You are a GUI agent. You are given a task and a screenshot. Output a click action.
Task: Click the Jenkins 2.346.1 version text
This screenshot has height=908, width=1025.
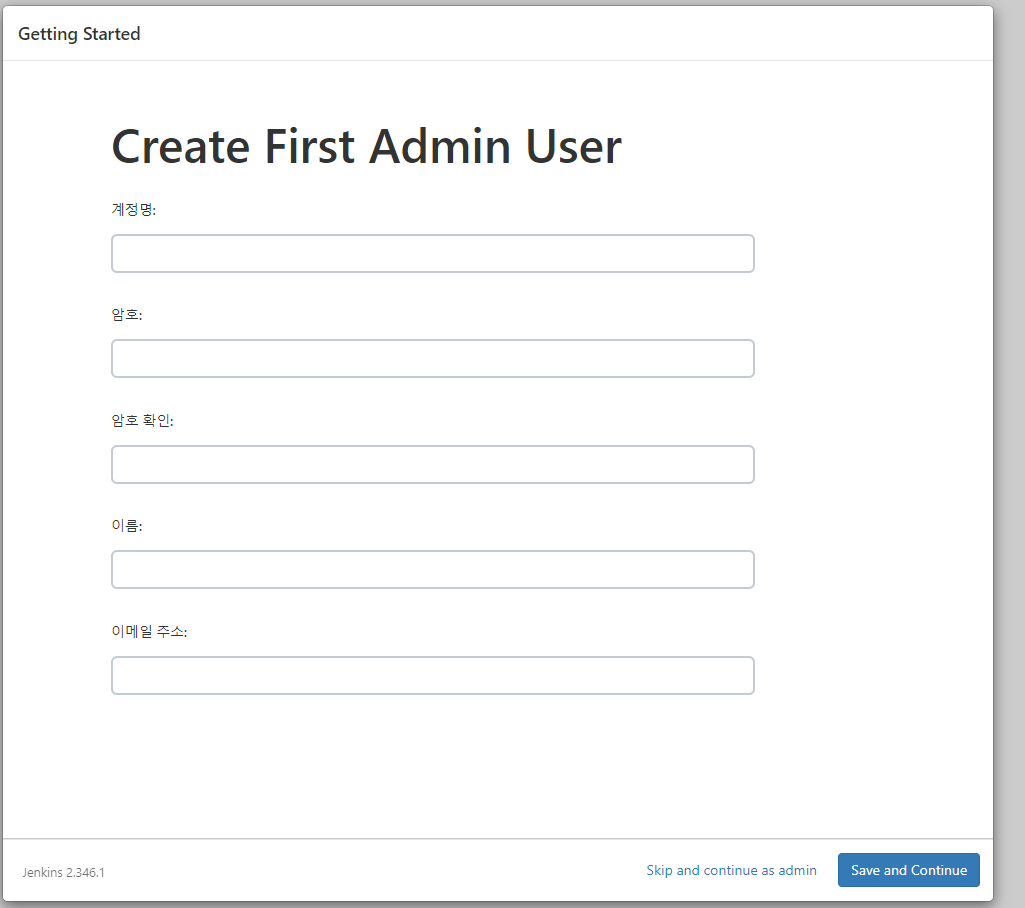(x=63, y=872)
